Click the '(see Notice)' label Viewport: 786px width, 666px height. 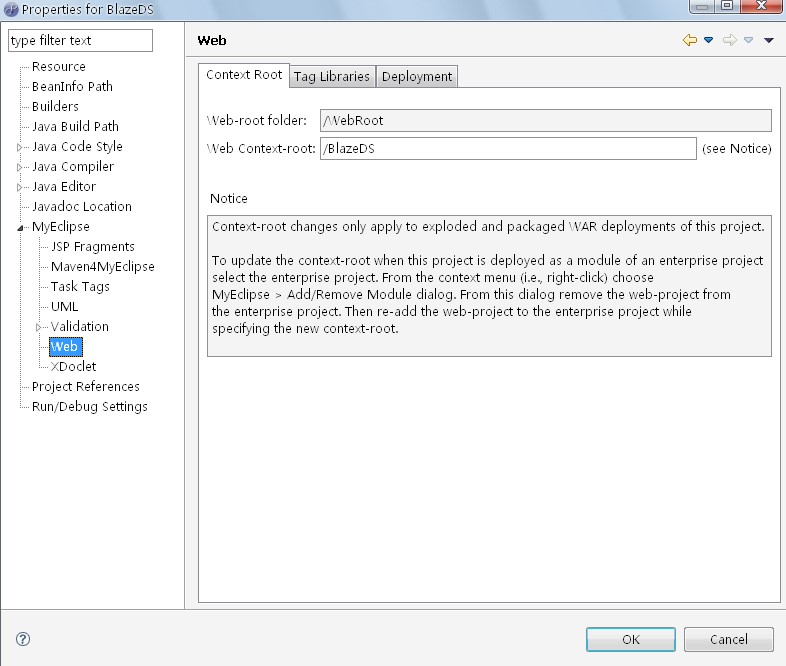(736, 149)
